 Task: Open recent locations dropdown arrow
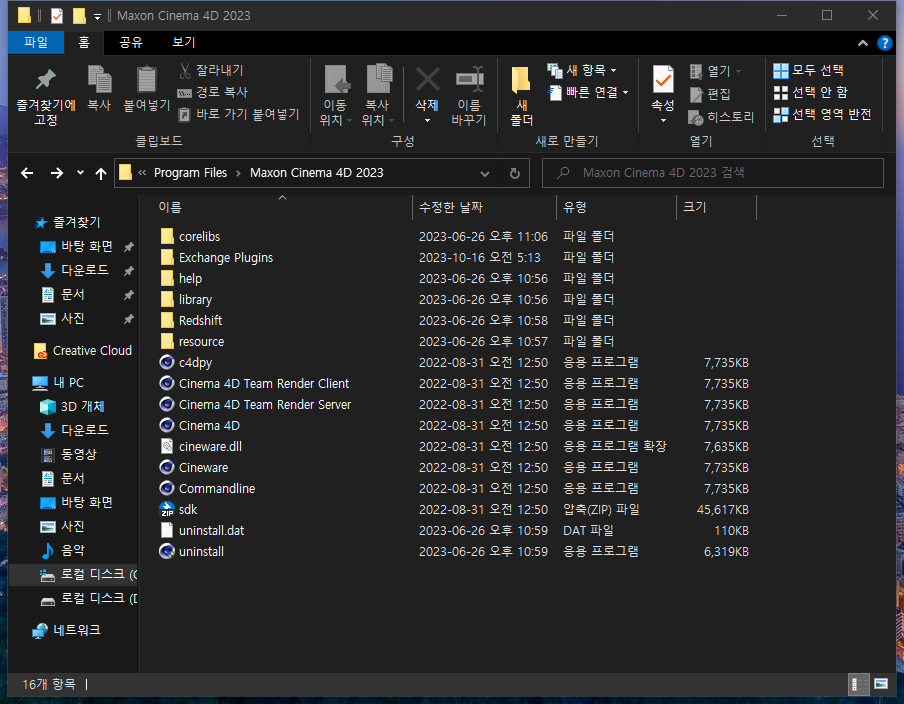pyautogui.click(x=80, y=172)
